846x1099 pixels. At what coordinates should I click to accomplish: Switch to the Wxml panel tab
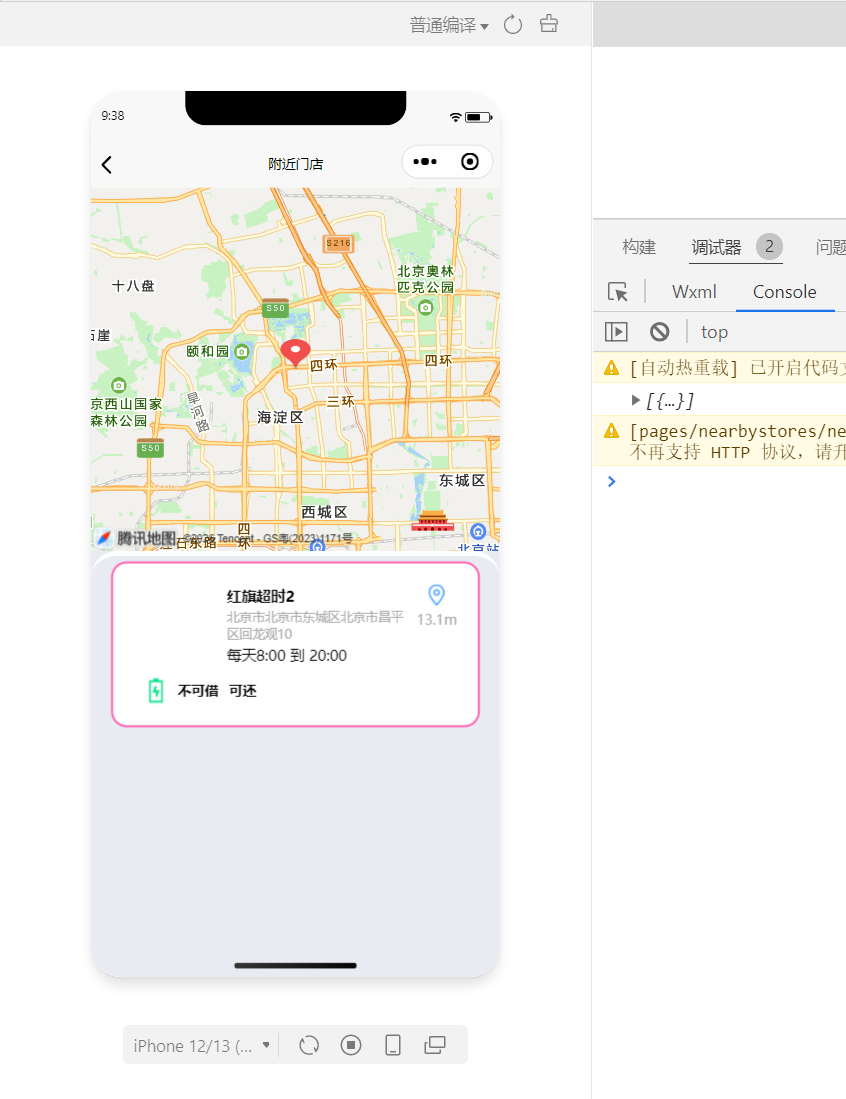694,292
